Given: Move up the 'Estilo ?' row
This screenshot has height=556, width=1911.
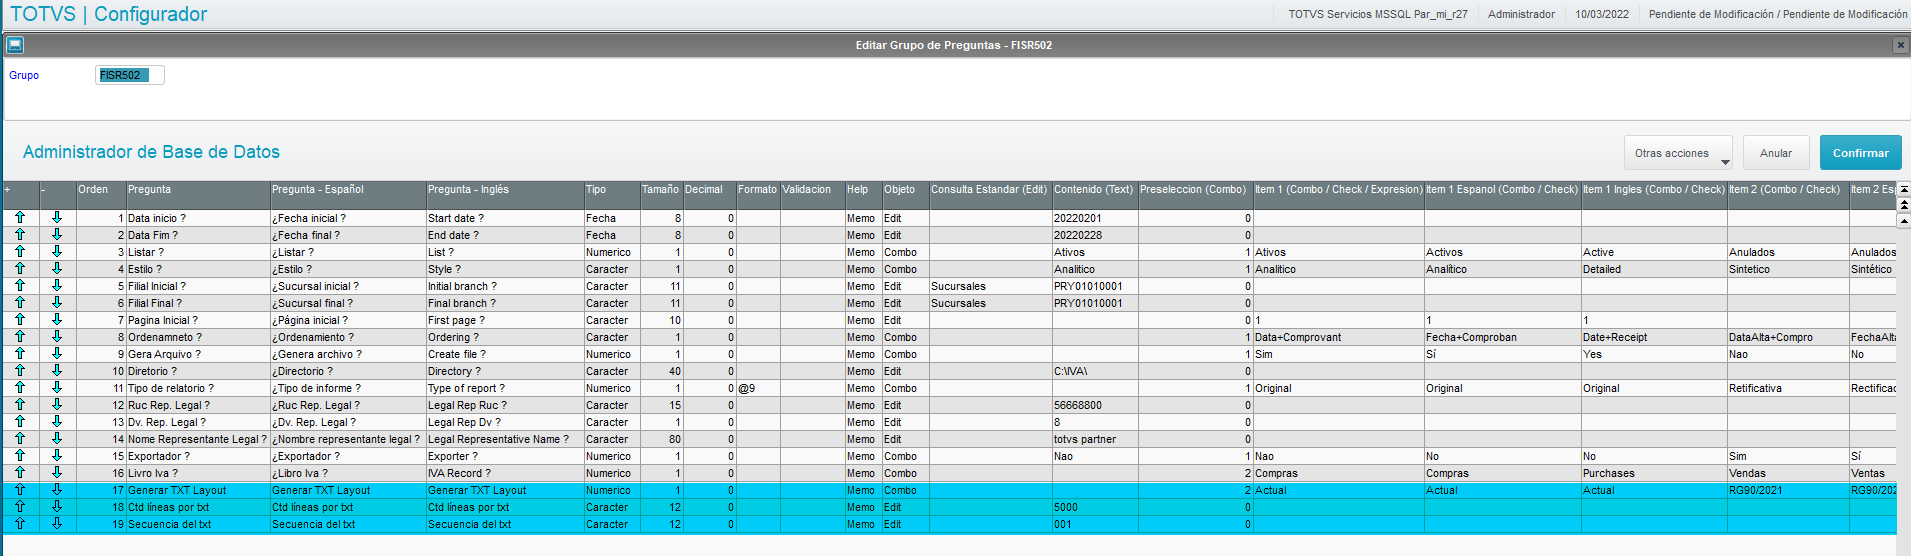Looking at the screenshot, I should coord(20,268).
